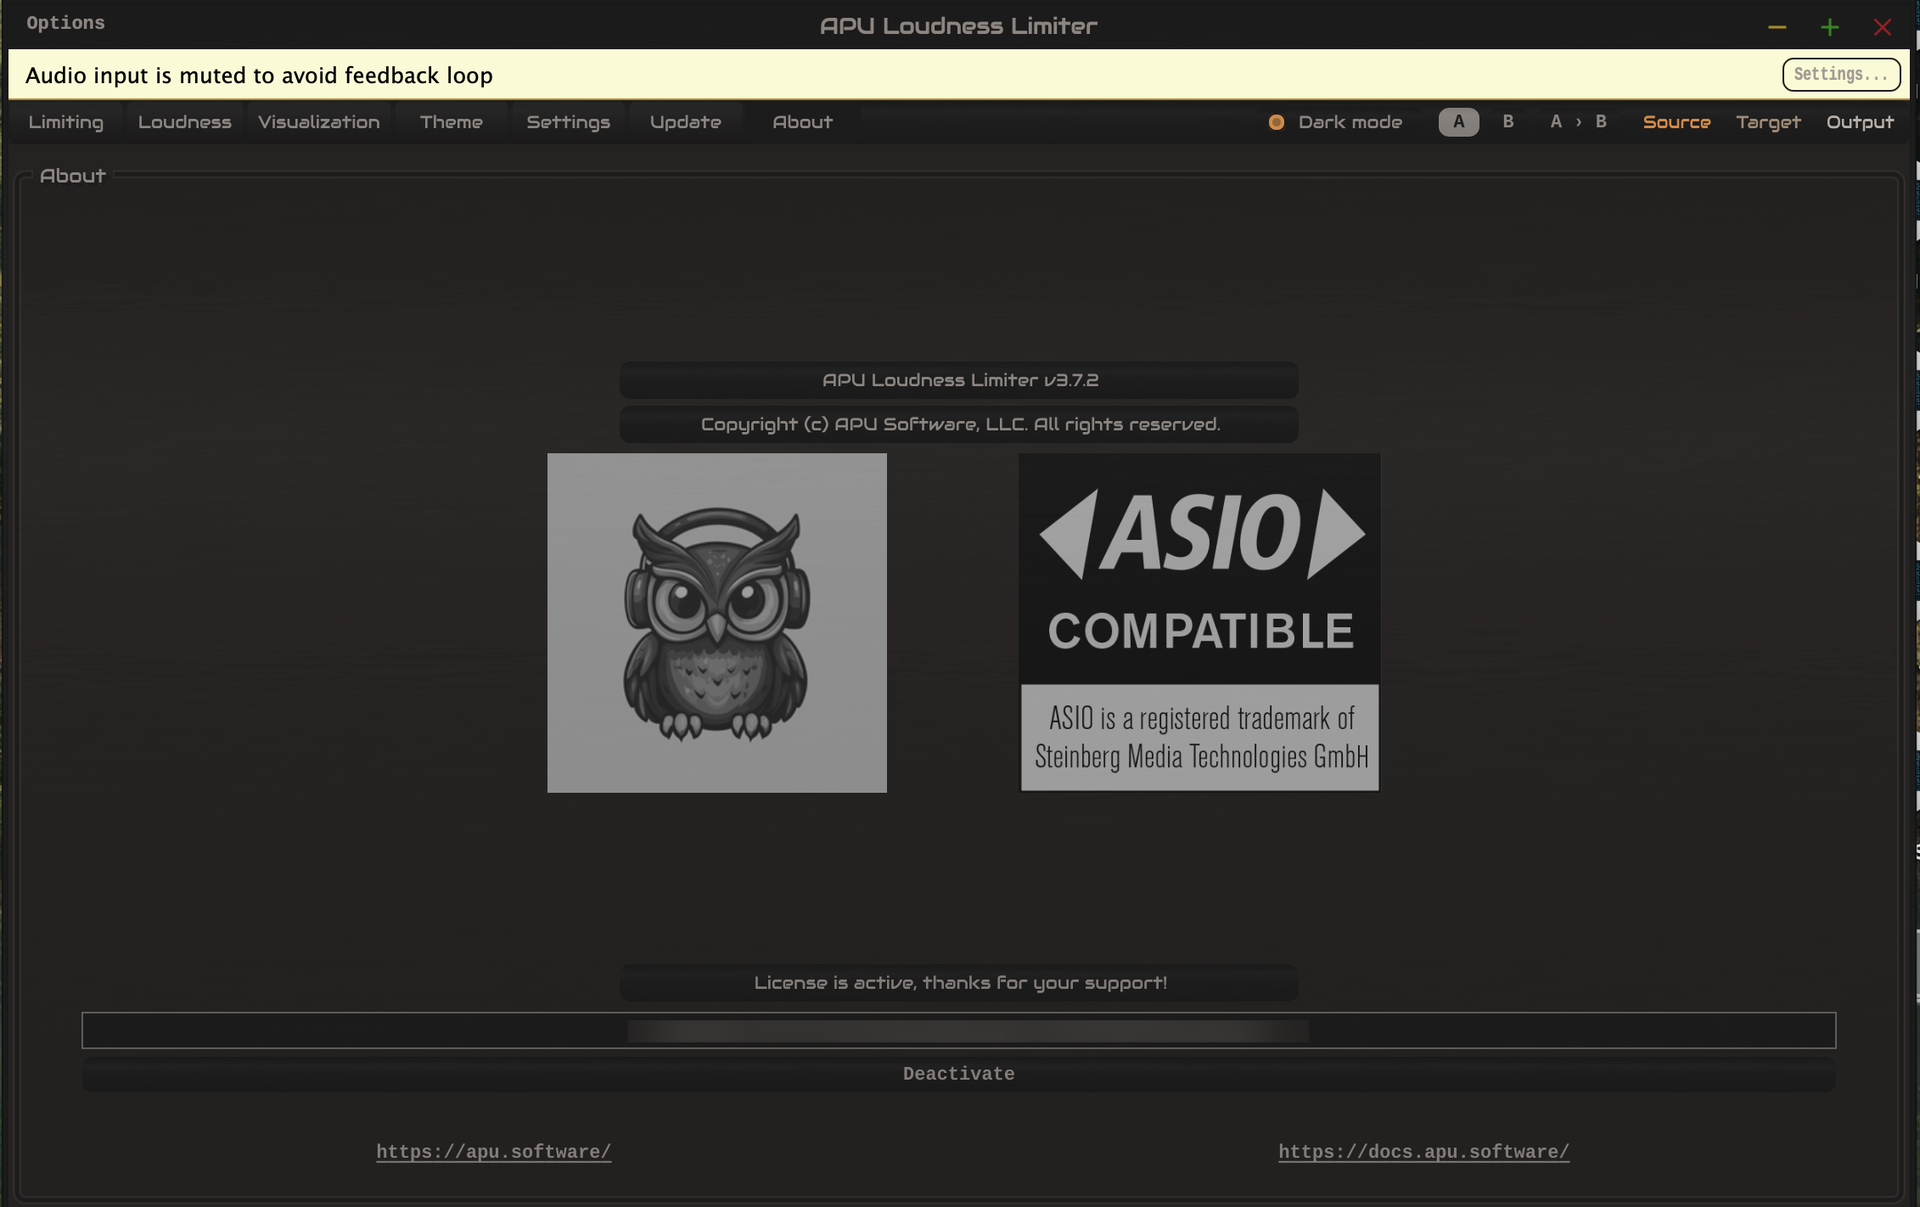The width and height of the screenshot is (1920, 1207).
Task: Click the ASIO Compatible logo image
Action: click(1199, 622)
